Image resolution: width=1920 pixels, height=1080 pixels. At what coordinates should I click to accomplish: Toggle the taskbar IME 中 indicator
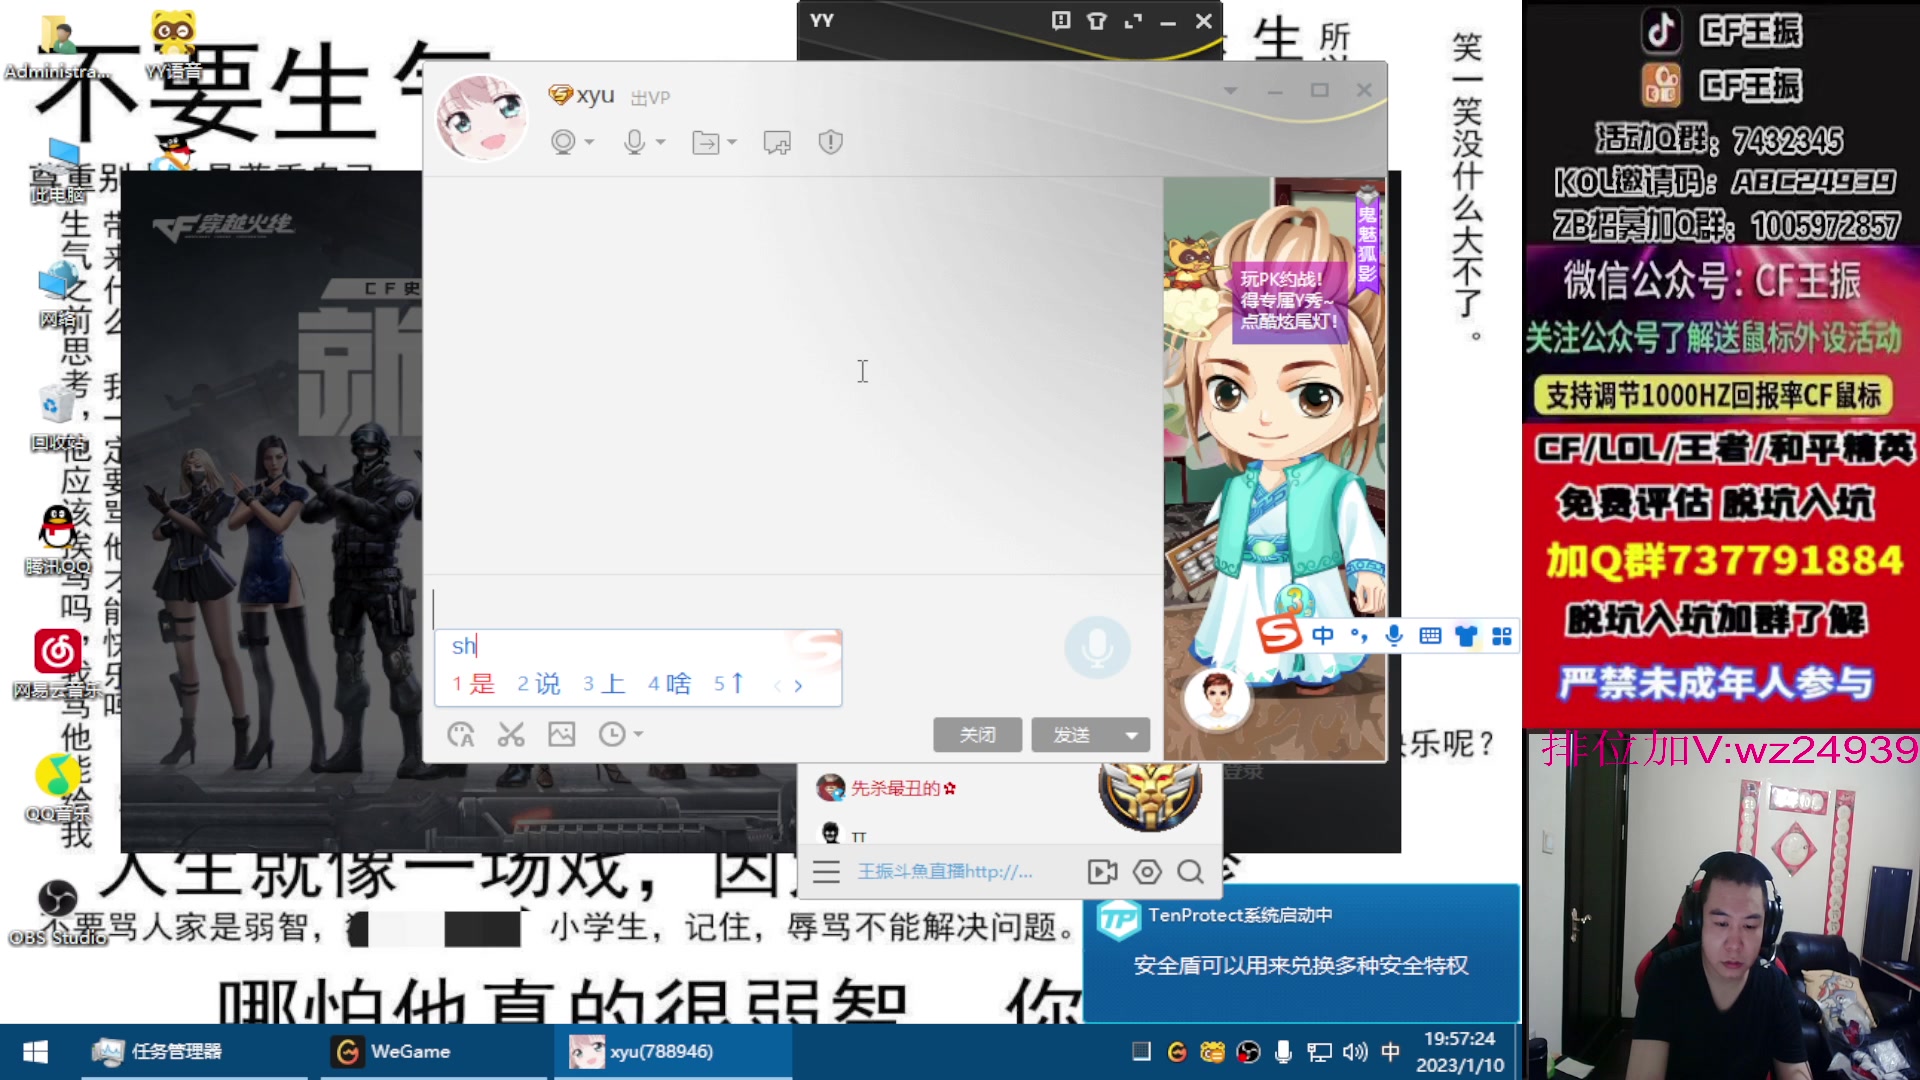tap(1391, 1052)
